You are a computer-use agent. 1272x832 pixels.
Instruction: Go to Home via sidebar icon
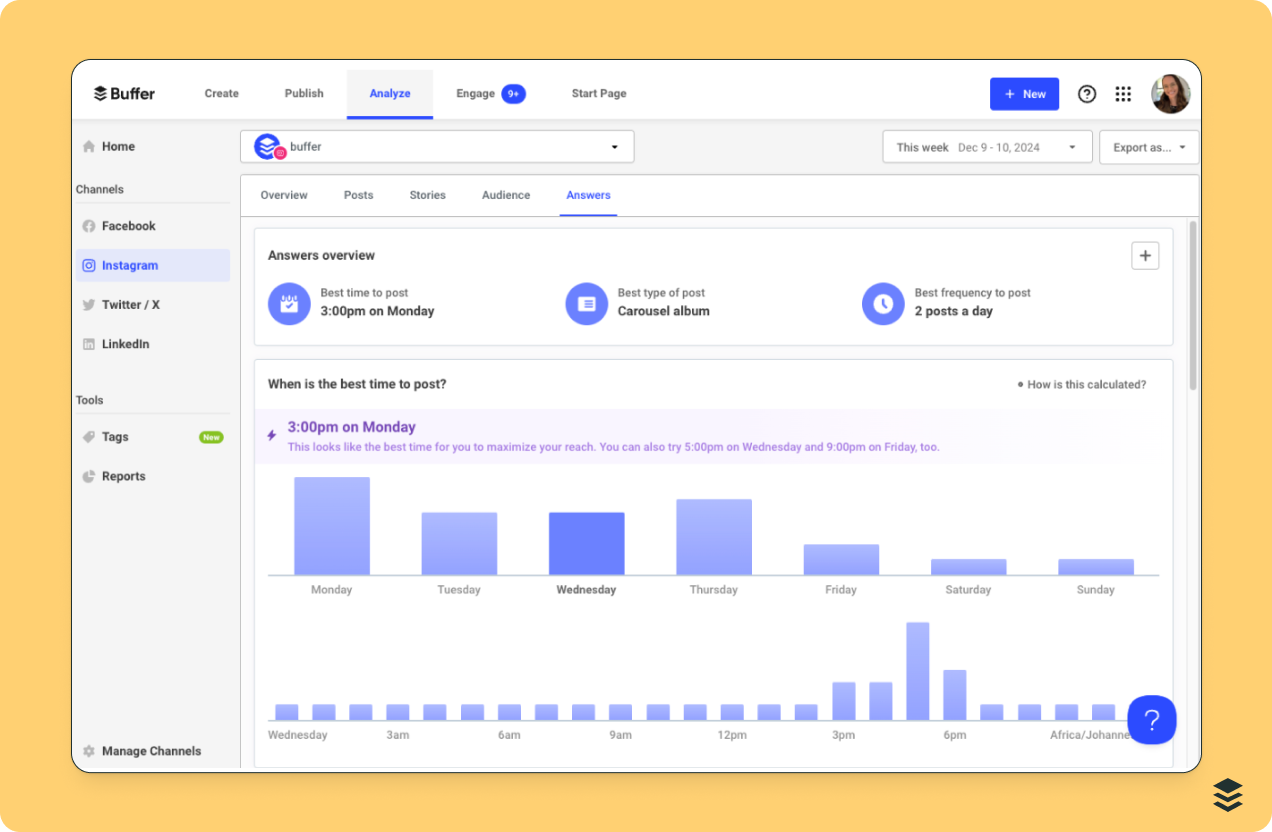118,146
